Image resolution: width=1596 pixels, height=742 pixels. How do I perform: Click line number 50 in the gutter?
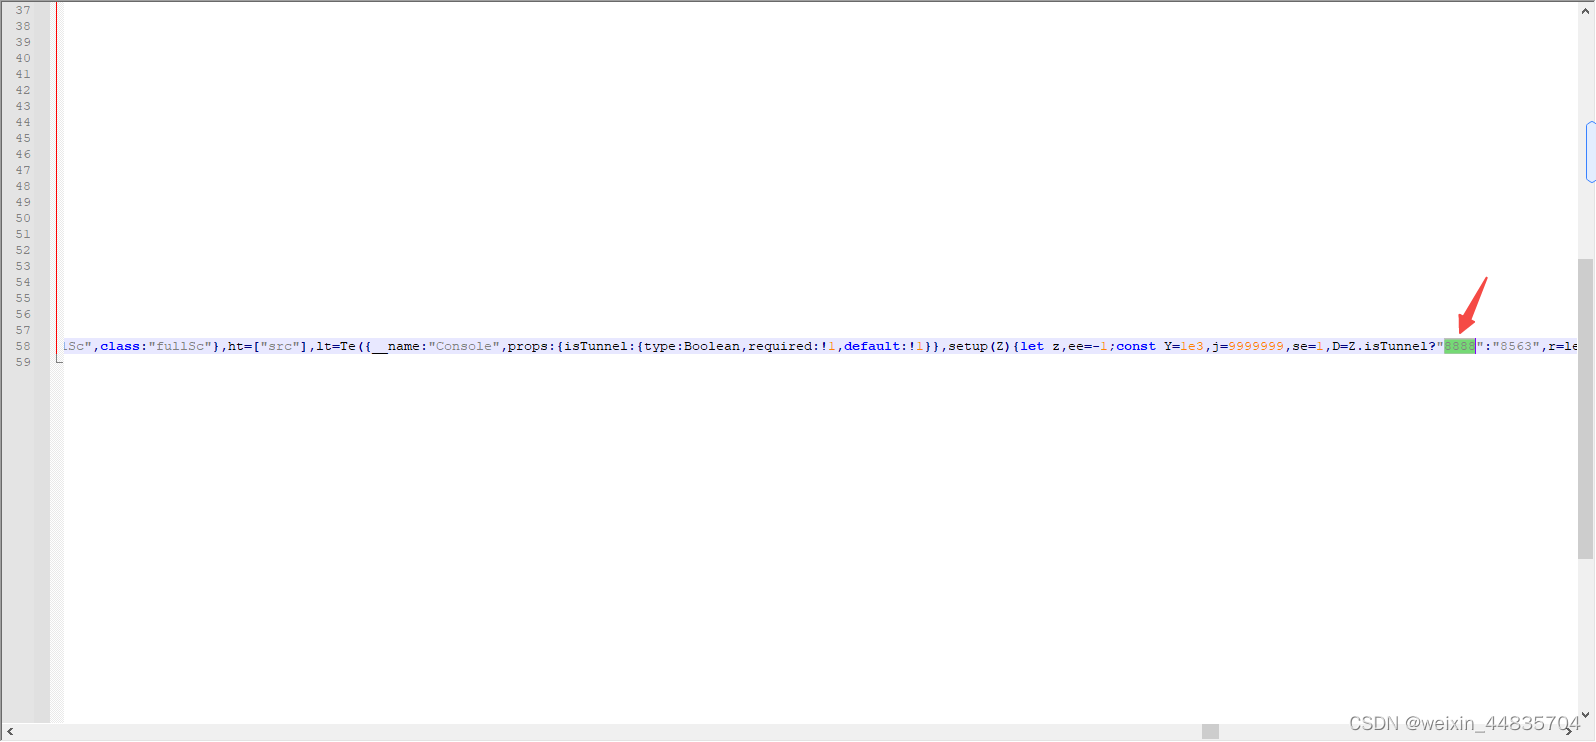(x=23, y=218)
